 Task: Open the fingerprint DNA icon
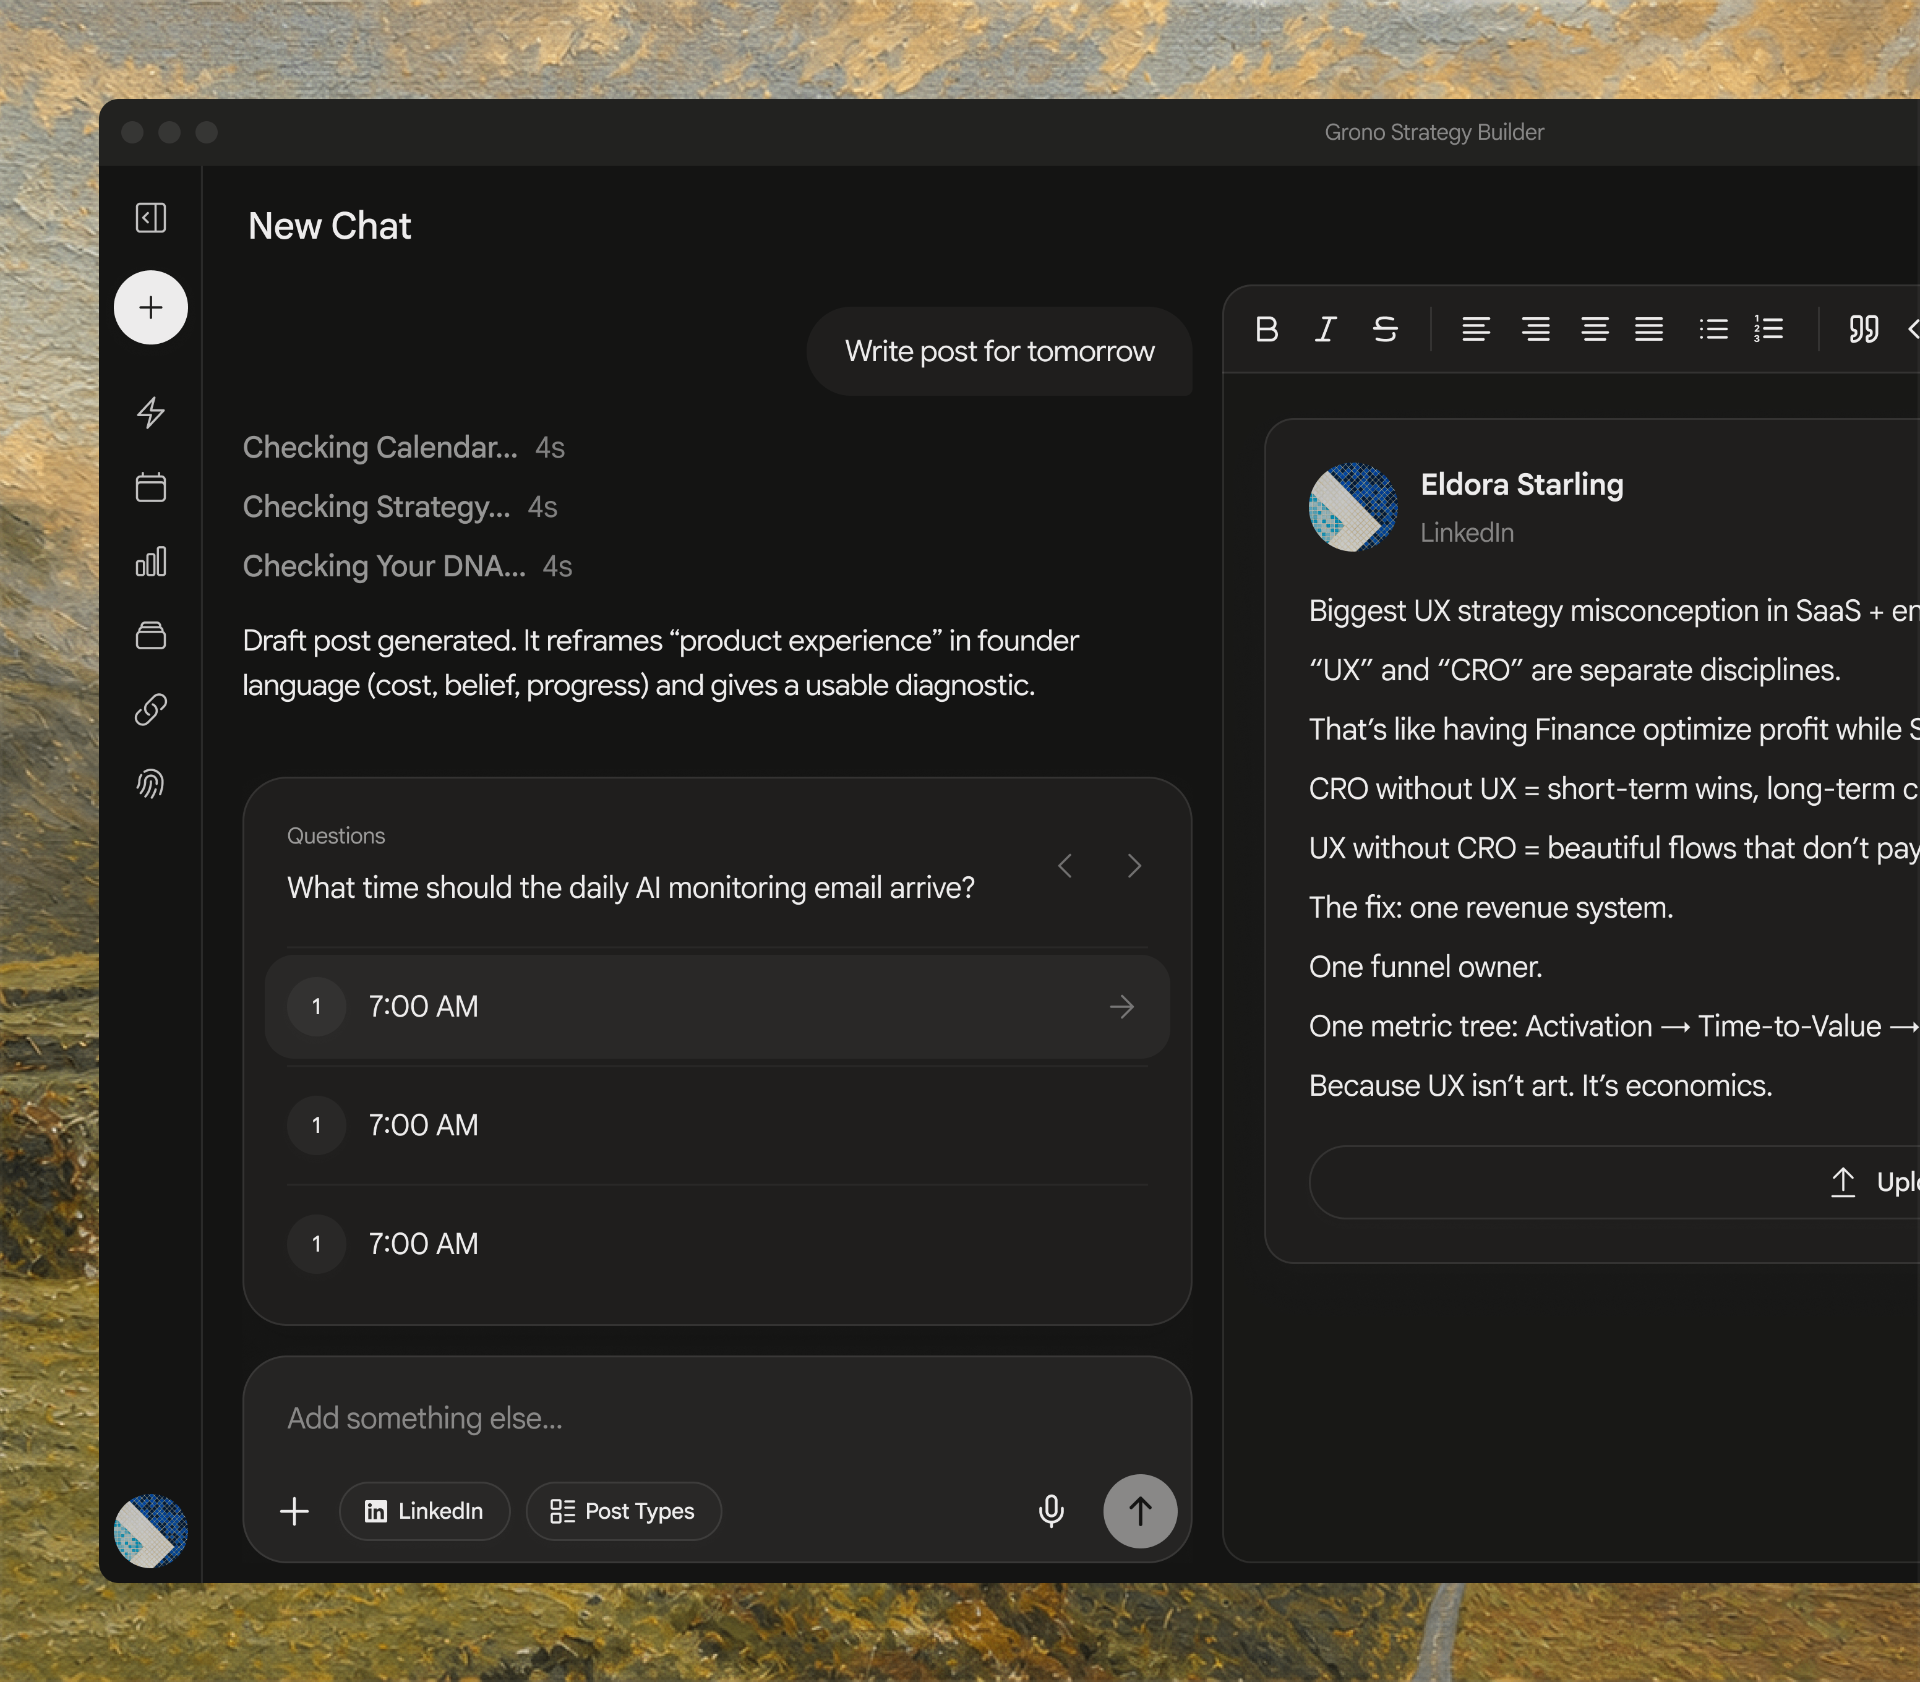pos(151,784)
